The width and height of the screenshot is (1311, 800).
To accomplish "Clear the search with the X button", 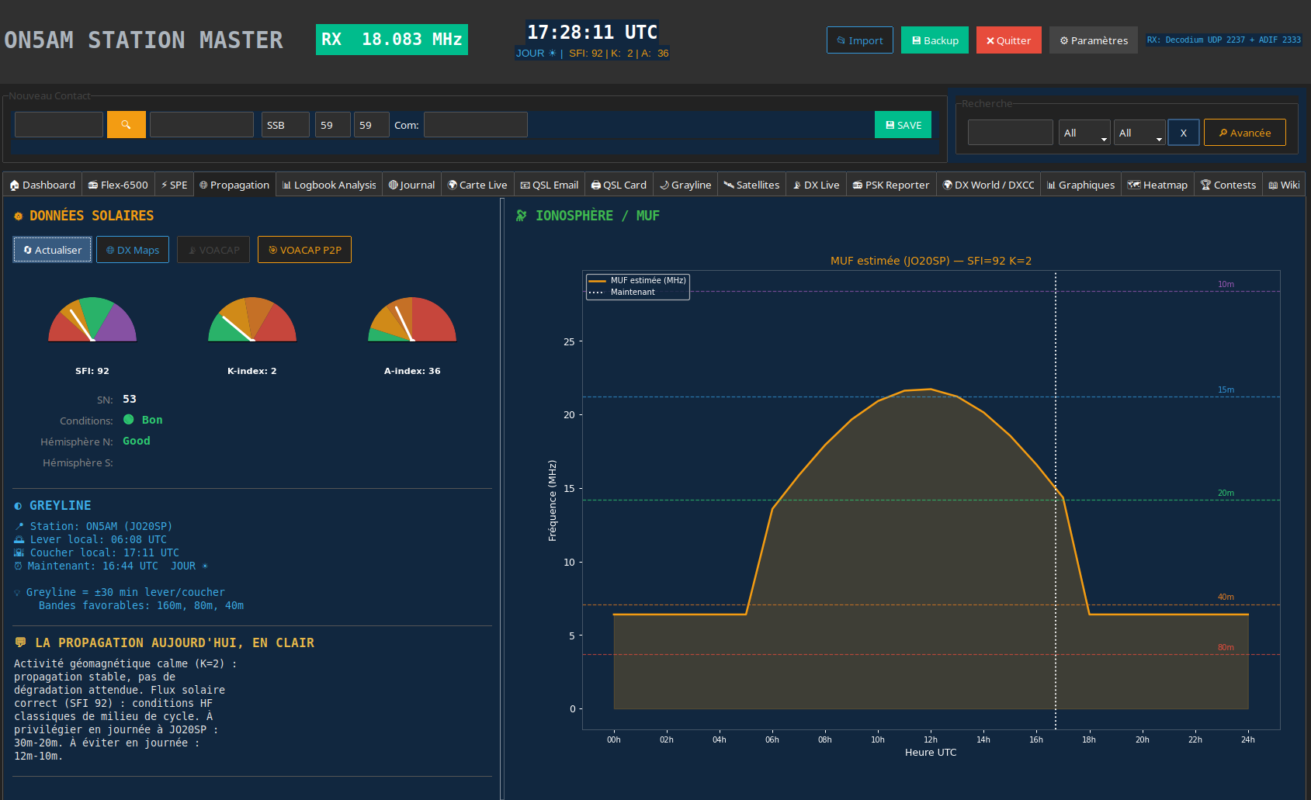I will point(1183,132).
